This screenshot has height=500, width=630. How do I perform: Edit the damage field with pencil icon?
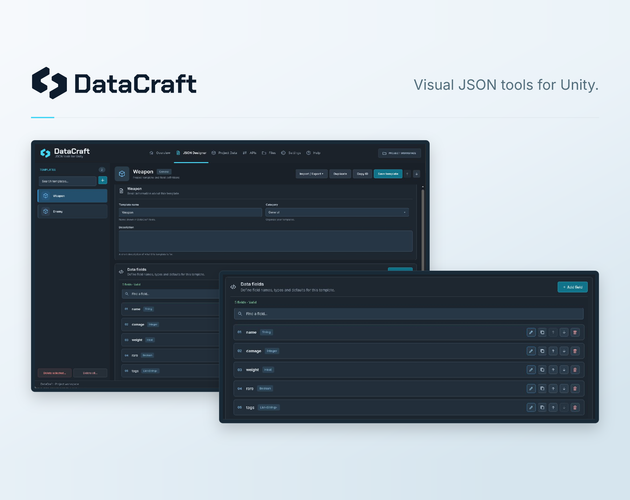click(531, 351)
